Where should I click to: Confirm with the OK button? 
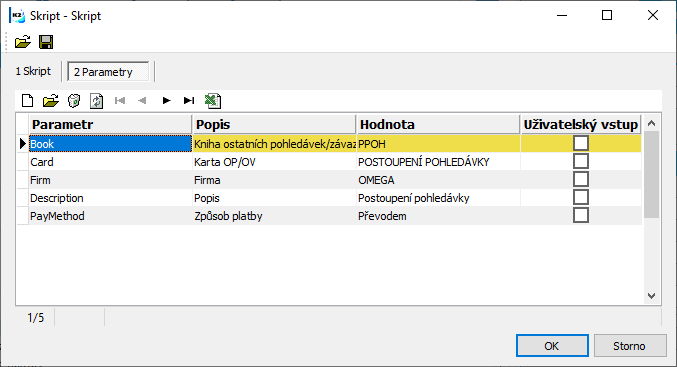[552, 346]
